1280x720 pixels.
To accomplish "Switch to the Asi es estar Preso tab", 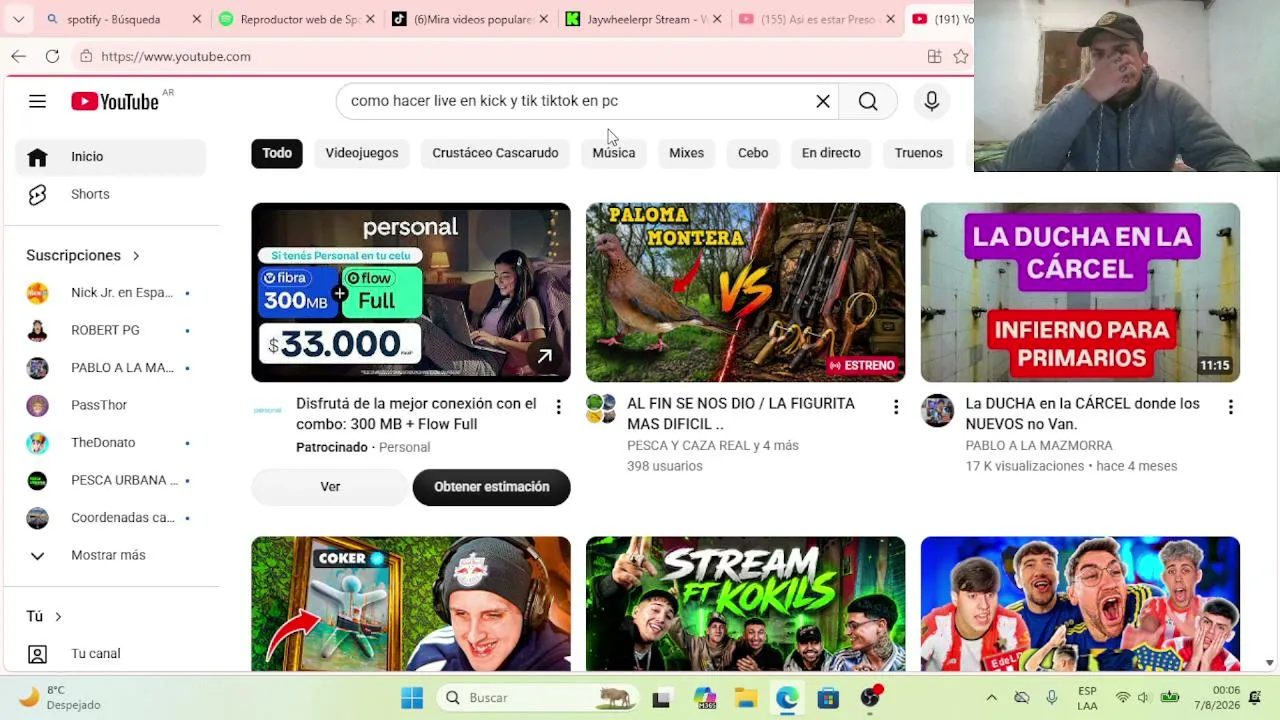I will pos(814,19).
